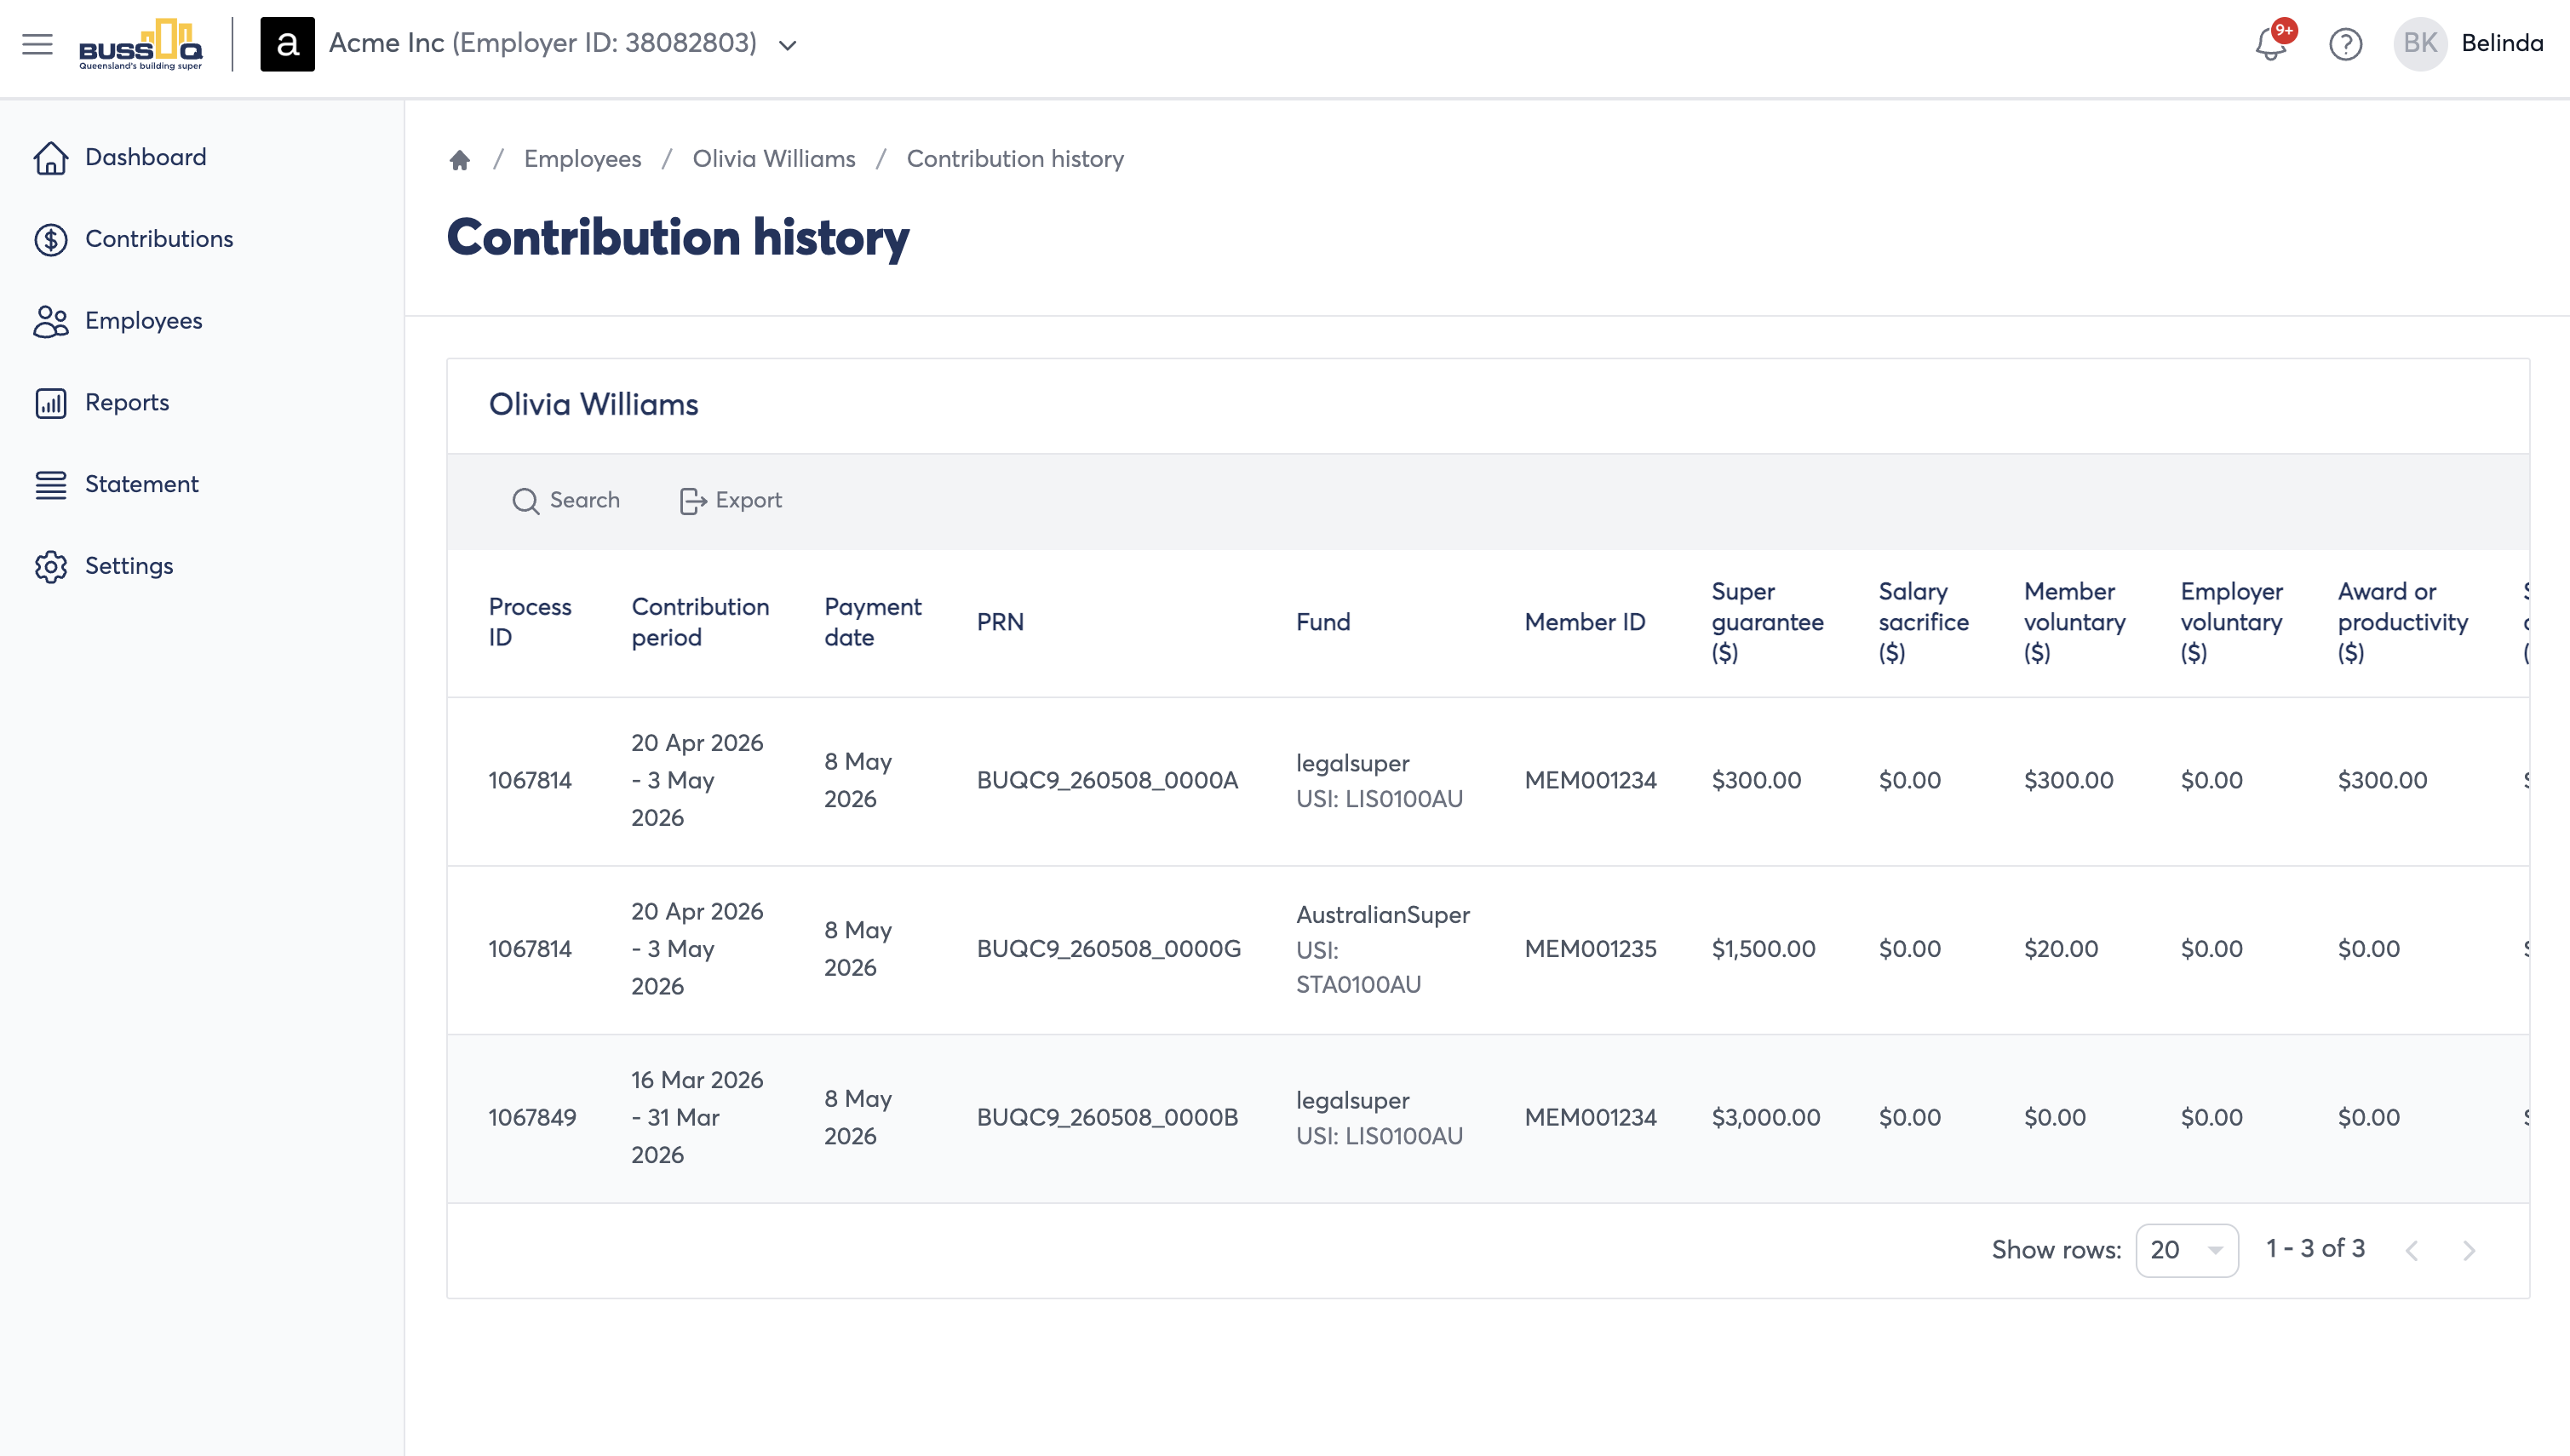Image resolution: width=2570 pixels, height=1456 pixels.
Task: Click the Search magnifier icon
Action: (x=525, y=501)
